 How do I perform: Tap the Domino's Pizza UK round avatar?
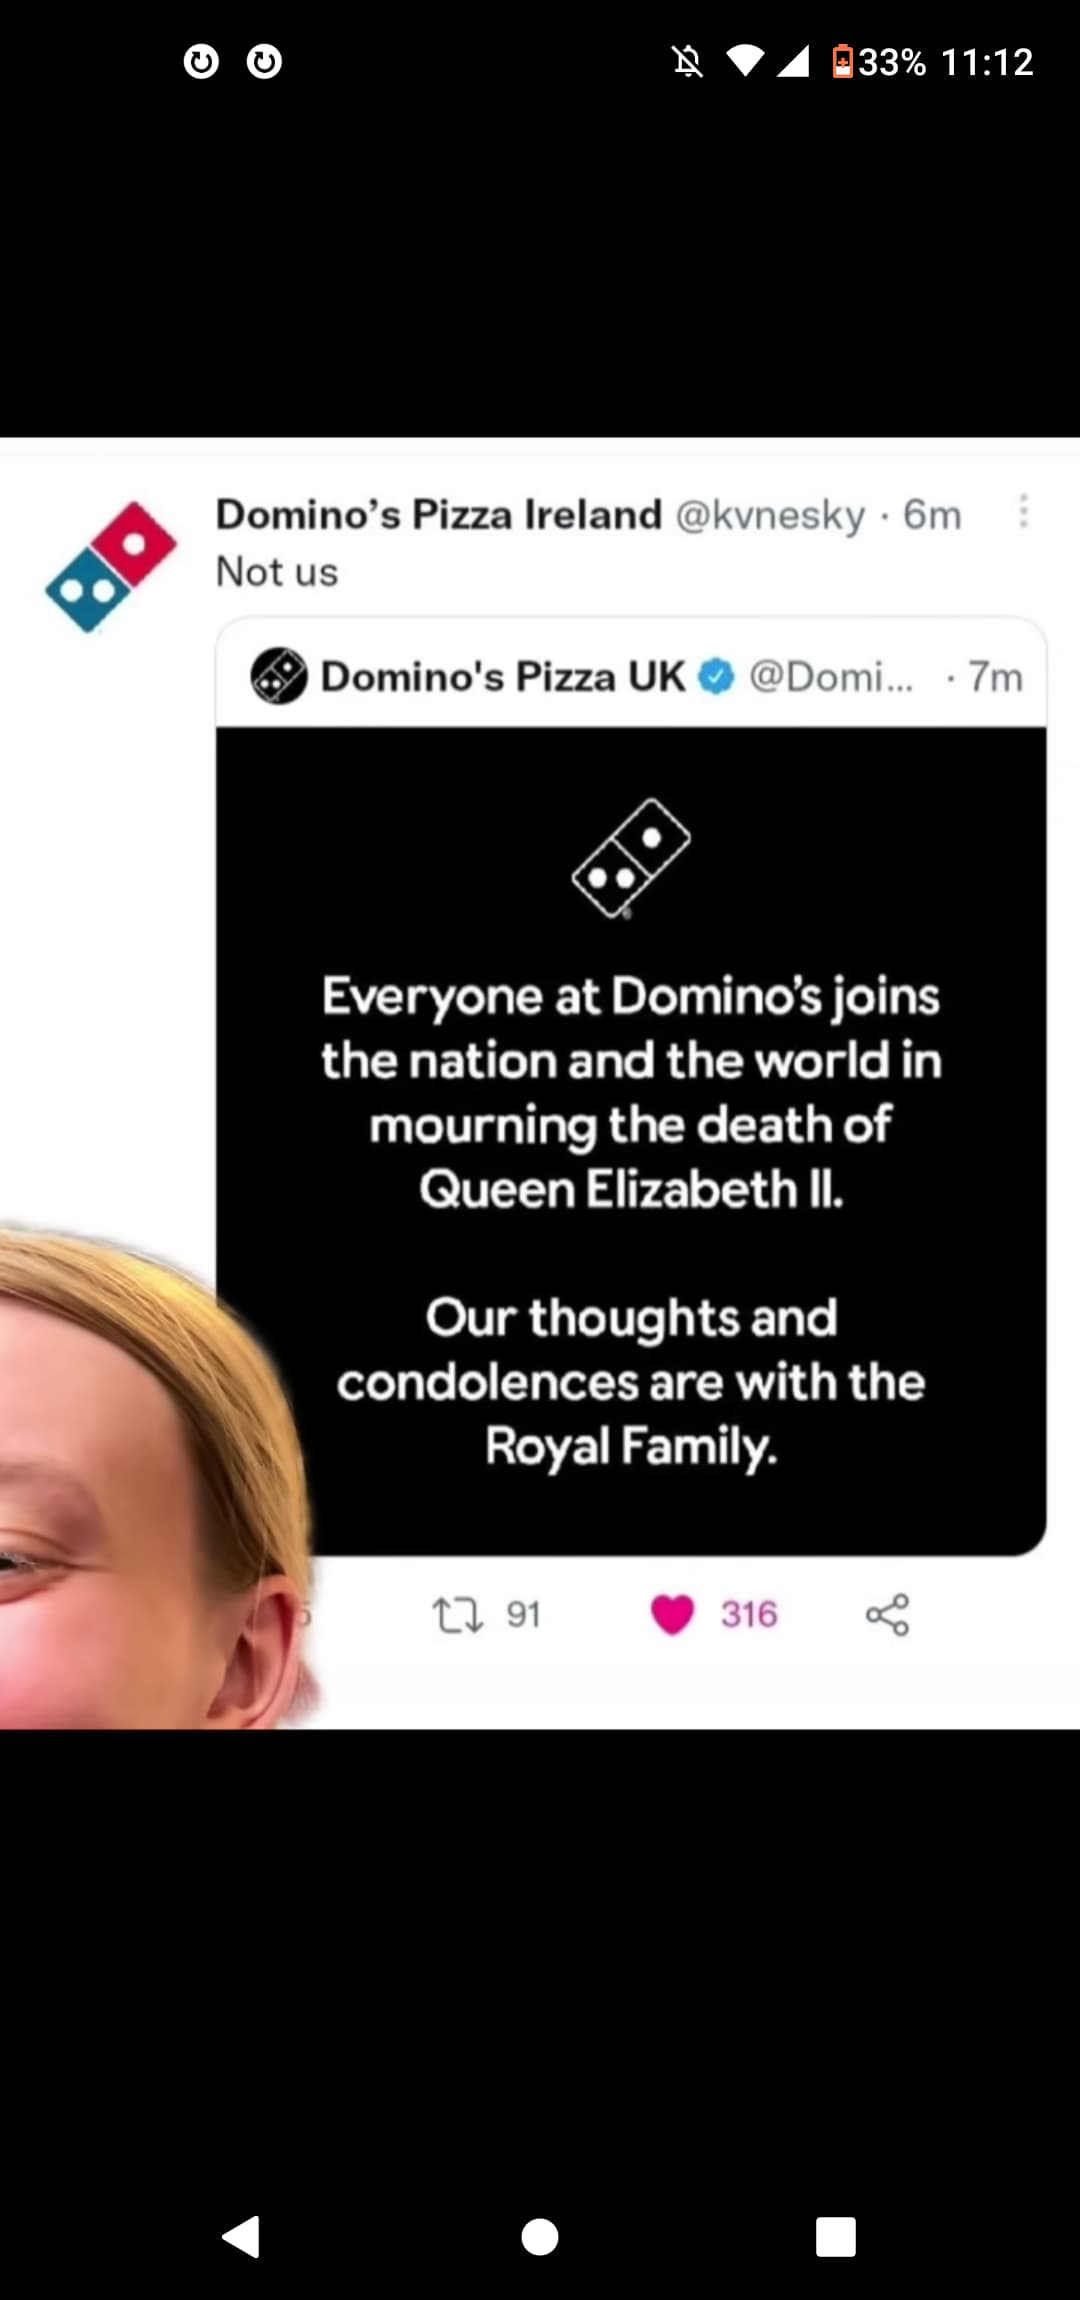pos(278,677)
